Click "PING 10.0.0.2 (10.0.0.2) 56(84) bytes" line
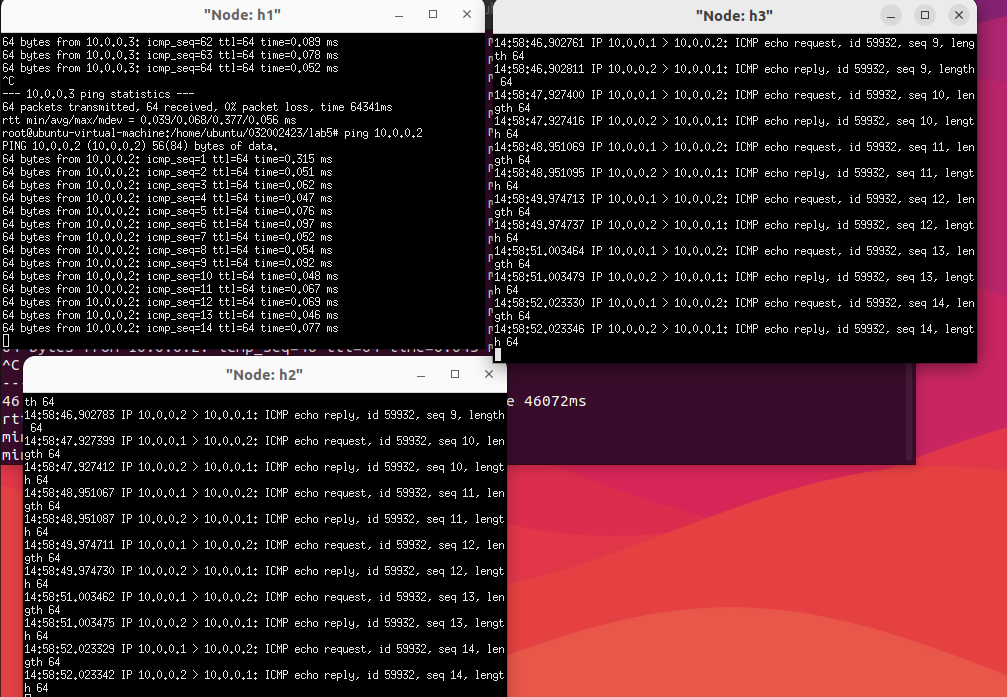 click(140, 146)
